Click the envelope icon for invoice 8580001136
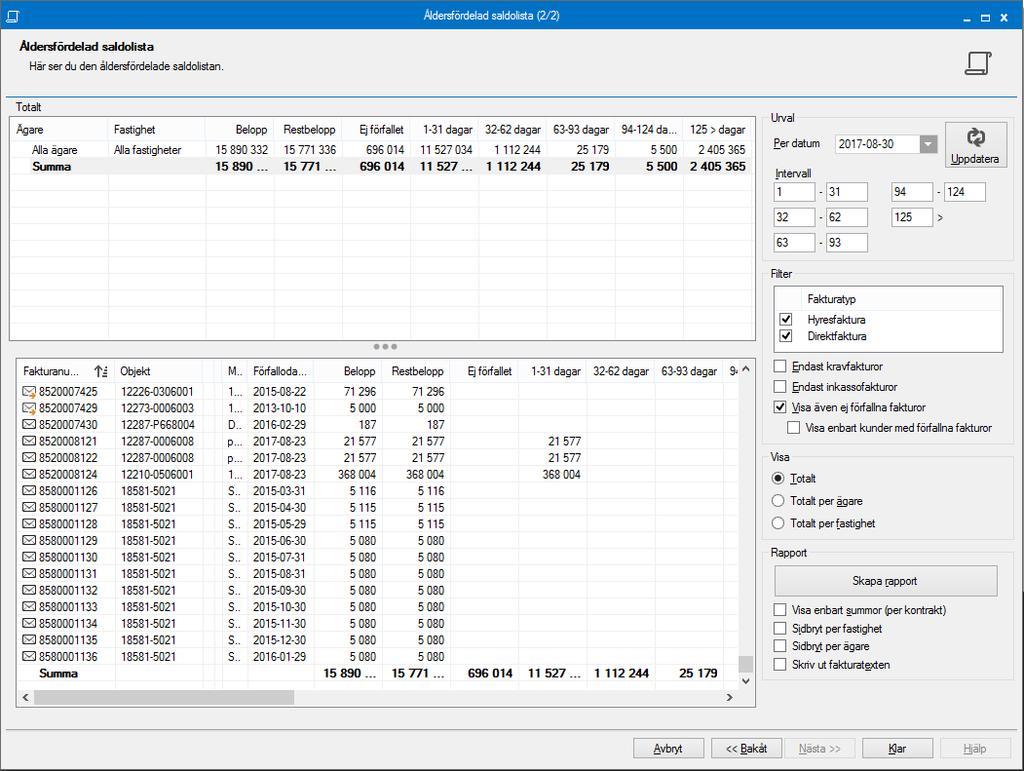 (29, 657)
